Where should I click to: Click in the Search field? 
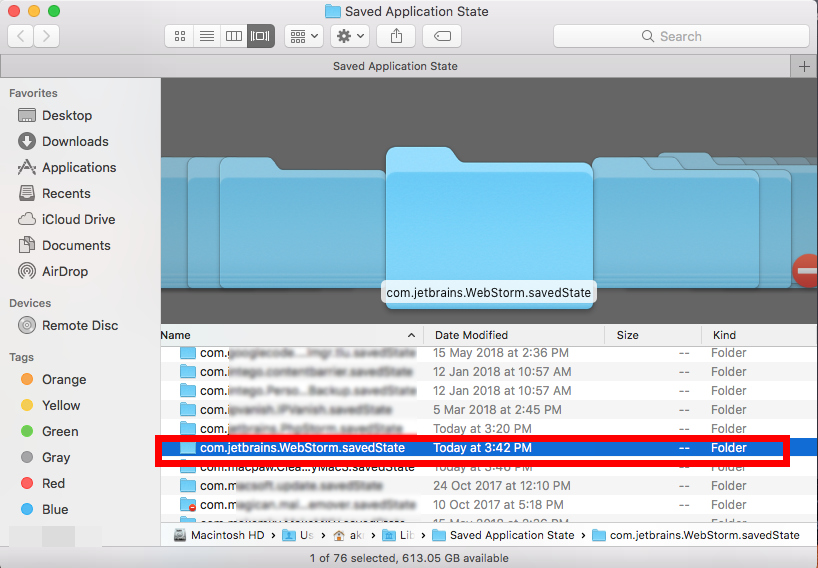(681, 36)
